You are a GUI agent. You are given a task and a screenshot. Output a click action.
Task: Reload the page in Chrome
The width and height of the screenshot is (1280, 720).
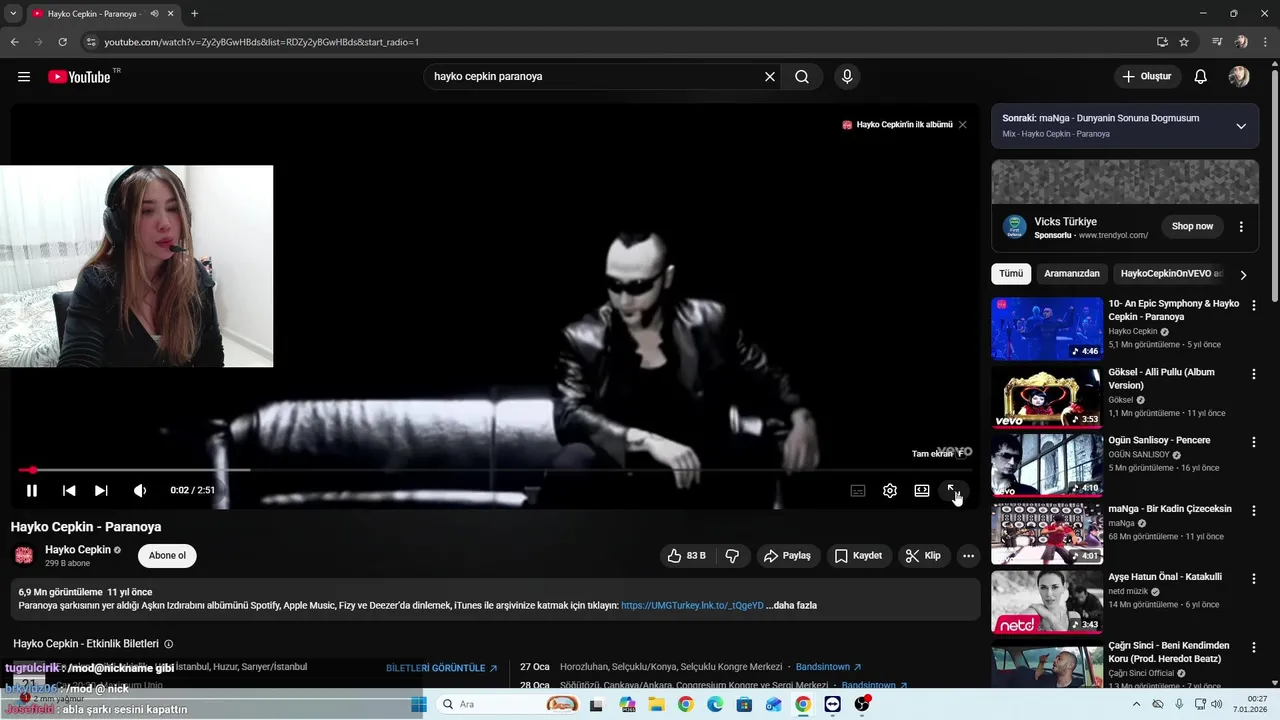click(62, 42)
